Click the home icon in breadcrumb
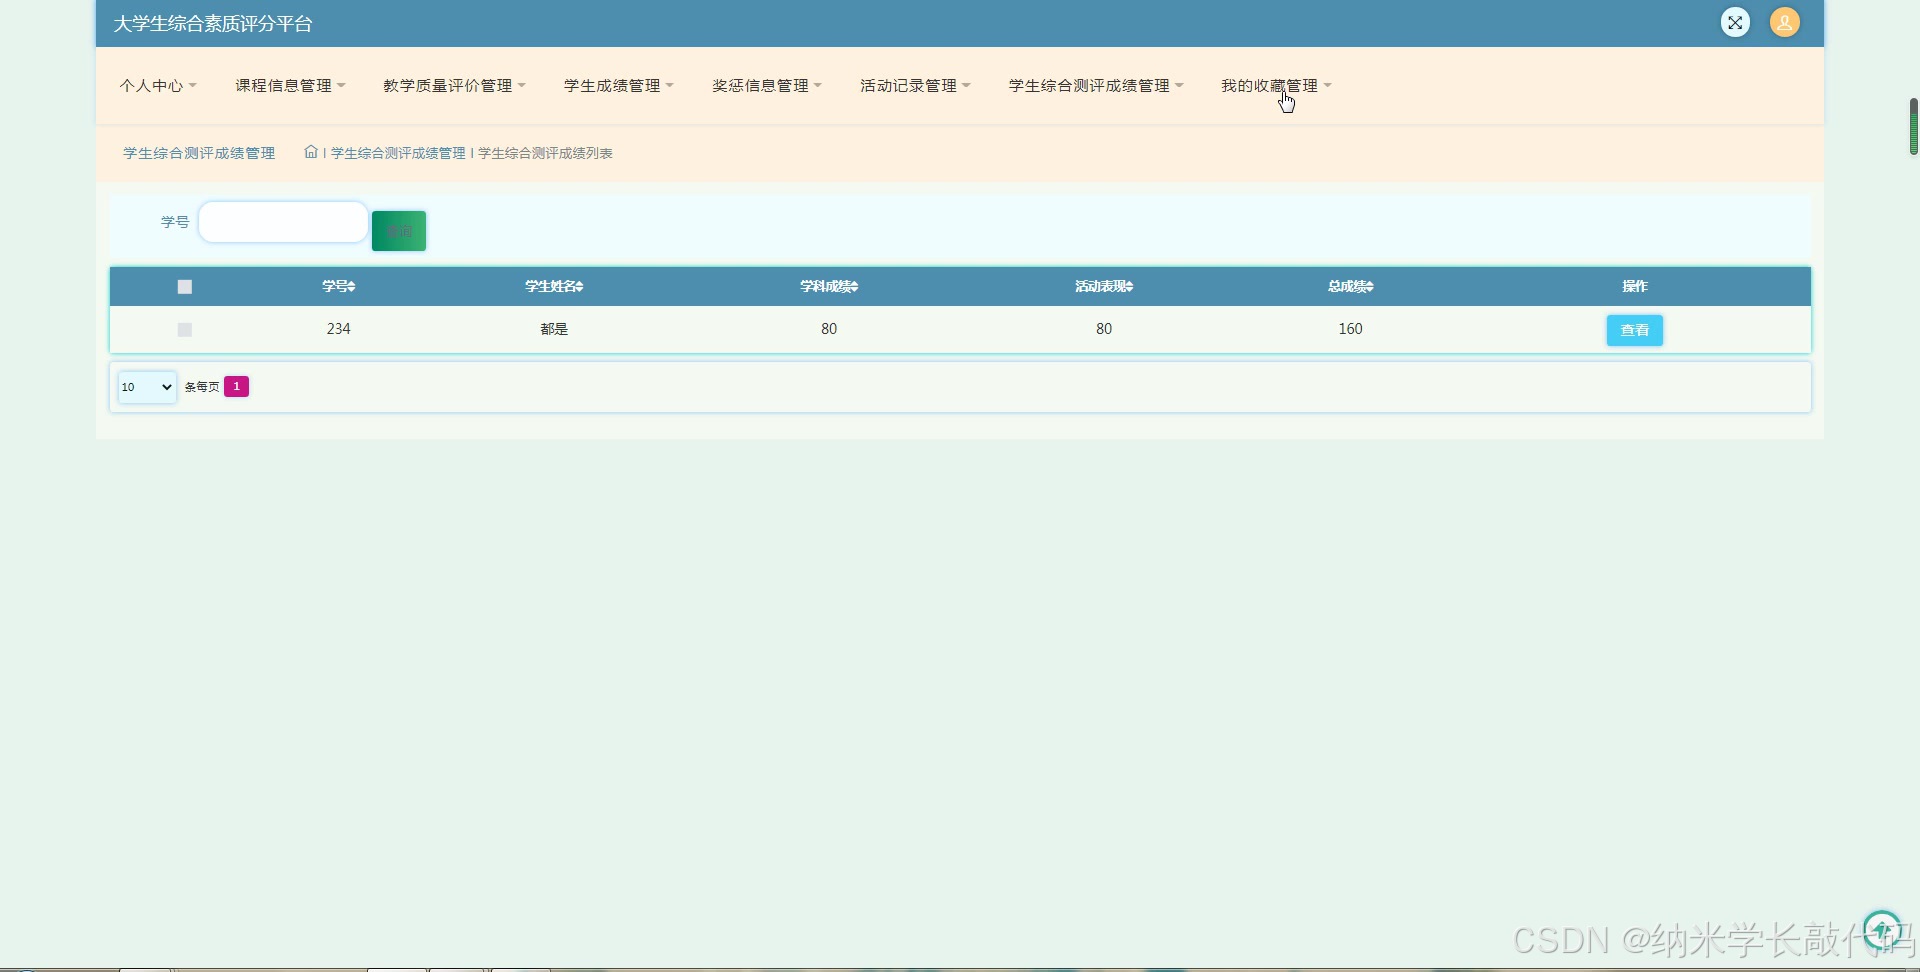1920x972 pixels. (311, 152)
